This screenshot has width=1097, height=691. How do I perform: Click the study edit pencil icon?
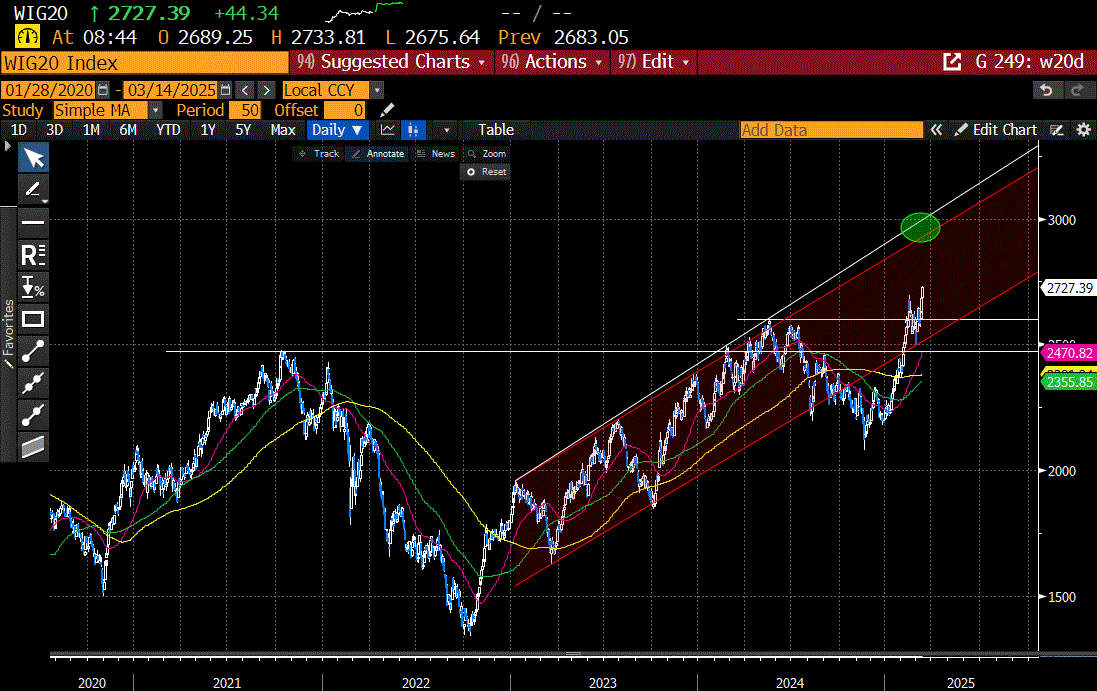(x=387, y=110)
